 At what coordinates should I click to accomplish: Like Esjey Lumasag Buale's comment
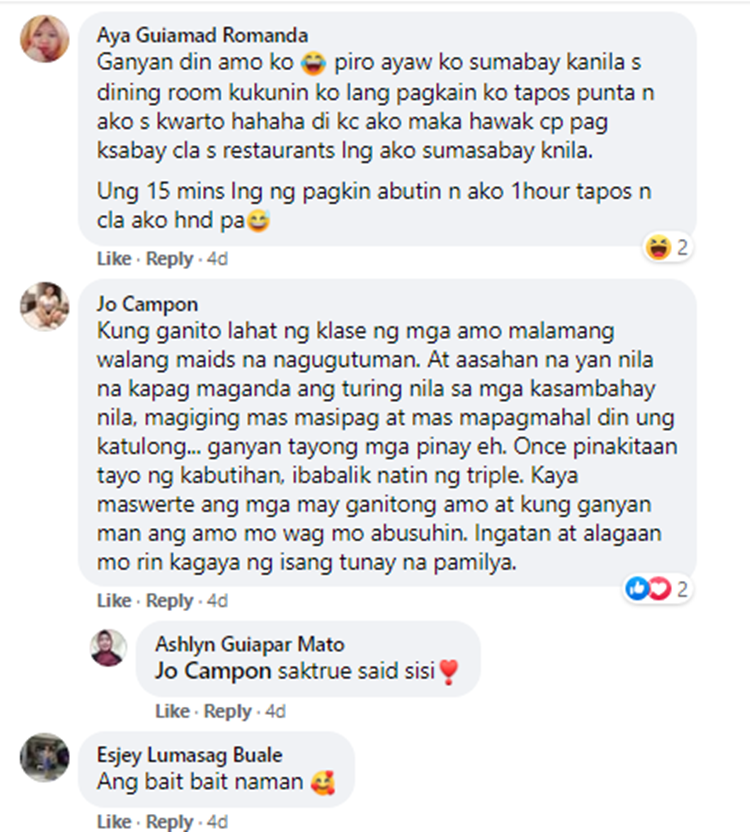pyautogui.click(x=114, y=821)
